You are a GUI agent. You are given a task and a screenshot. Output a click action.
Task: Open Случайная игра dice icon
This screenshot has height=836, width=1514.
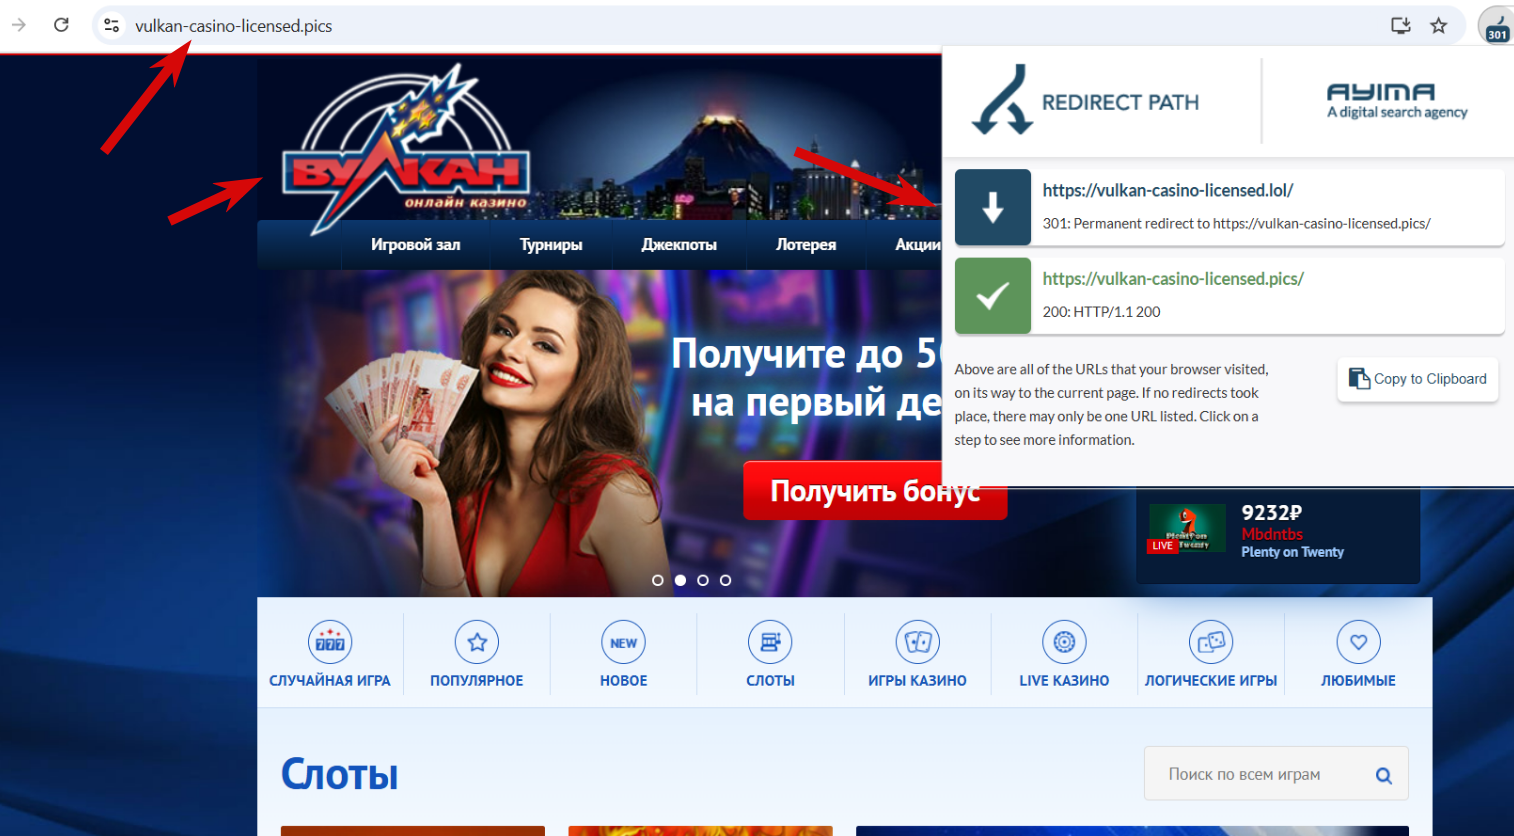coord(330,642)
